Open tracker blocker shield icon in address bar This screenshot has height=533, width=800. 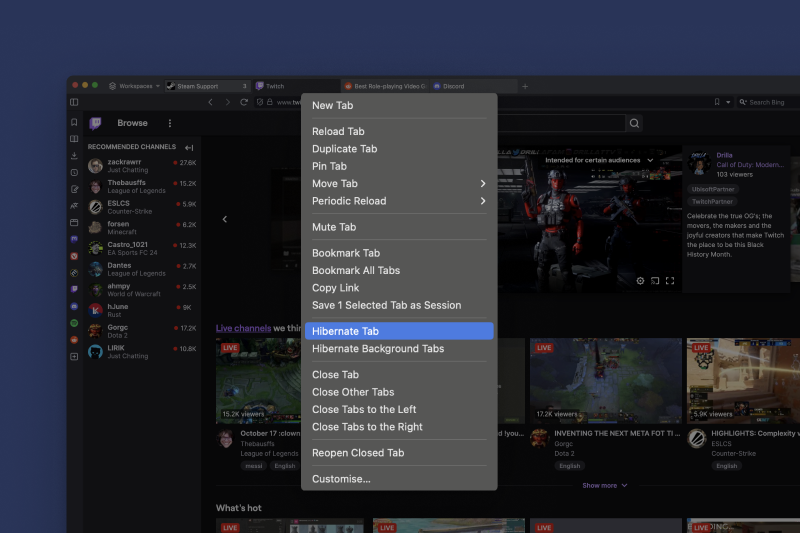(x=260, y=102)
